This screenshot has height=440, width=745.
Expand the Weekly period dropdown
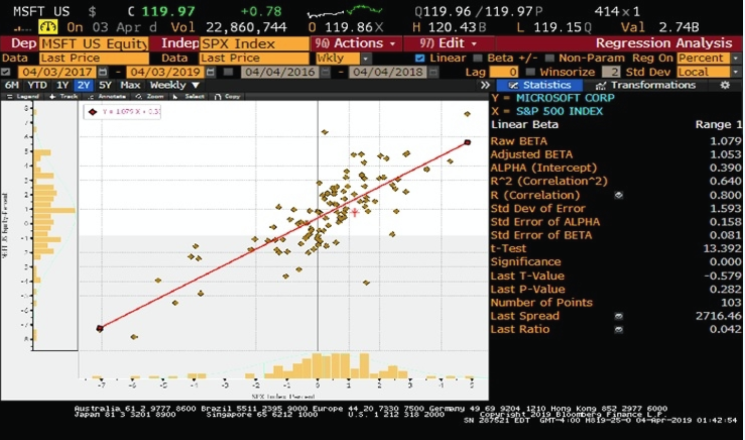[174, 85]
